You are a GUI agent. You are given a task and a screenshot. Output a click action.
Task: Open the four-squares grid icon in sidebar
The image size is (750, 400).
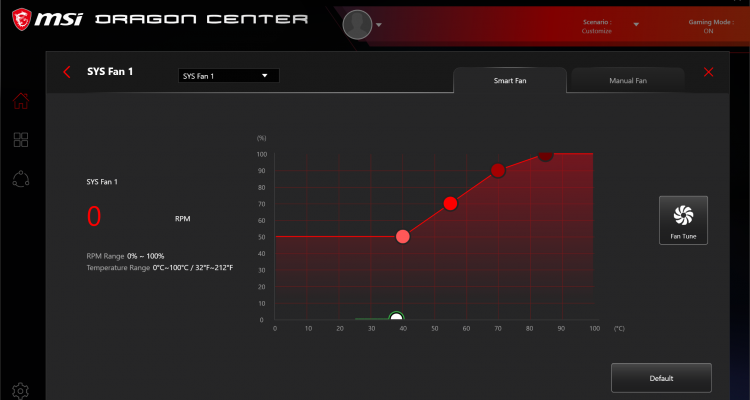tap(21, 140)
